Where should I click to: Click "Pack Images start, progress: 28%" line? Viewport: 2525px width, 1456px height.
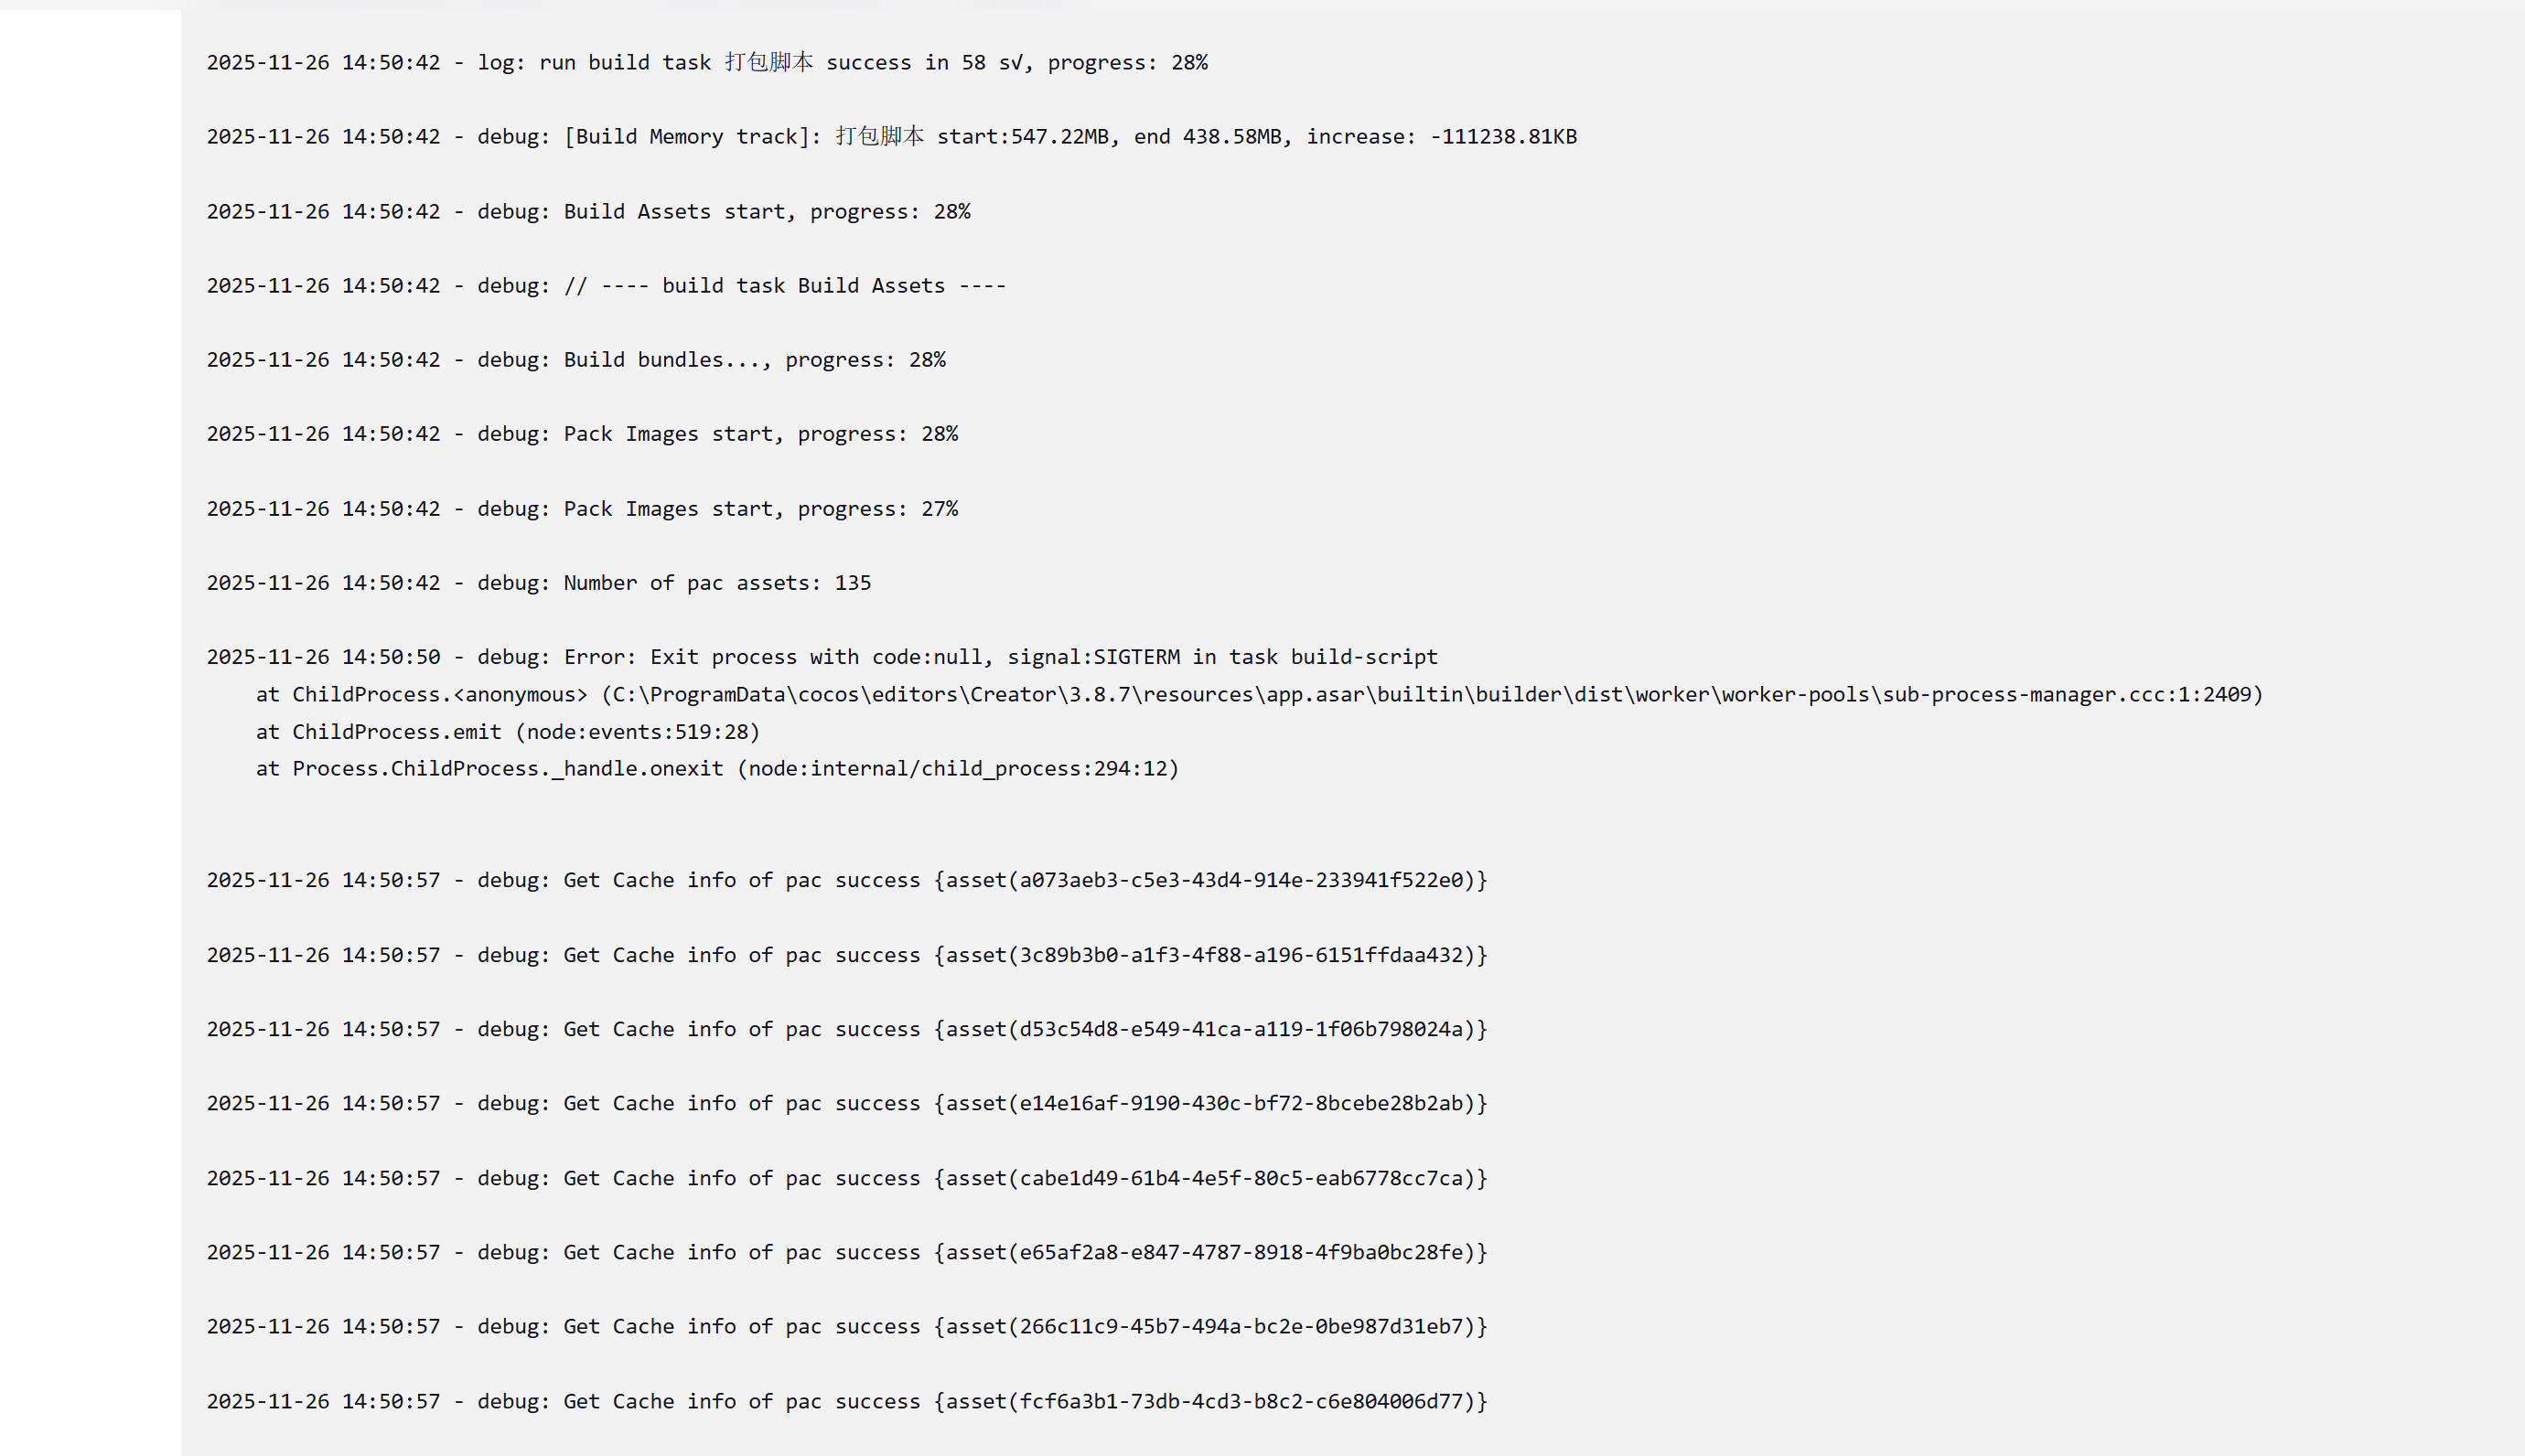coord(582,434)
